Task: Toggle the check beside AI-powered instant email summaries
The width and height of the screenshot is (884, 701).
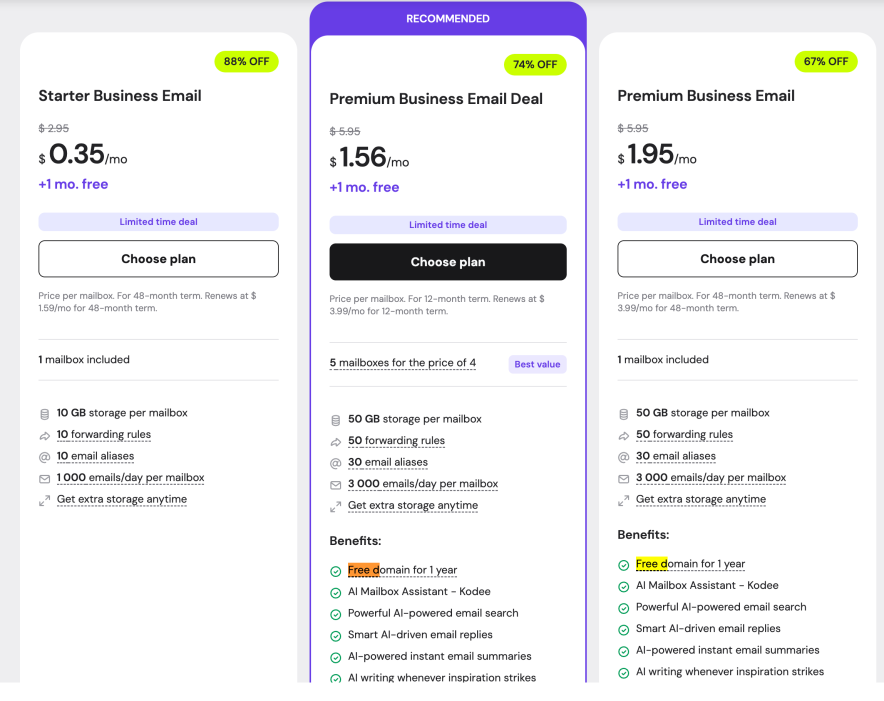Action: click(335, 657)
